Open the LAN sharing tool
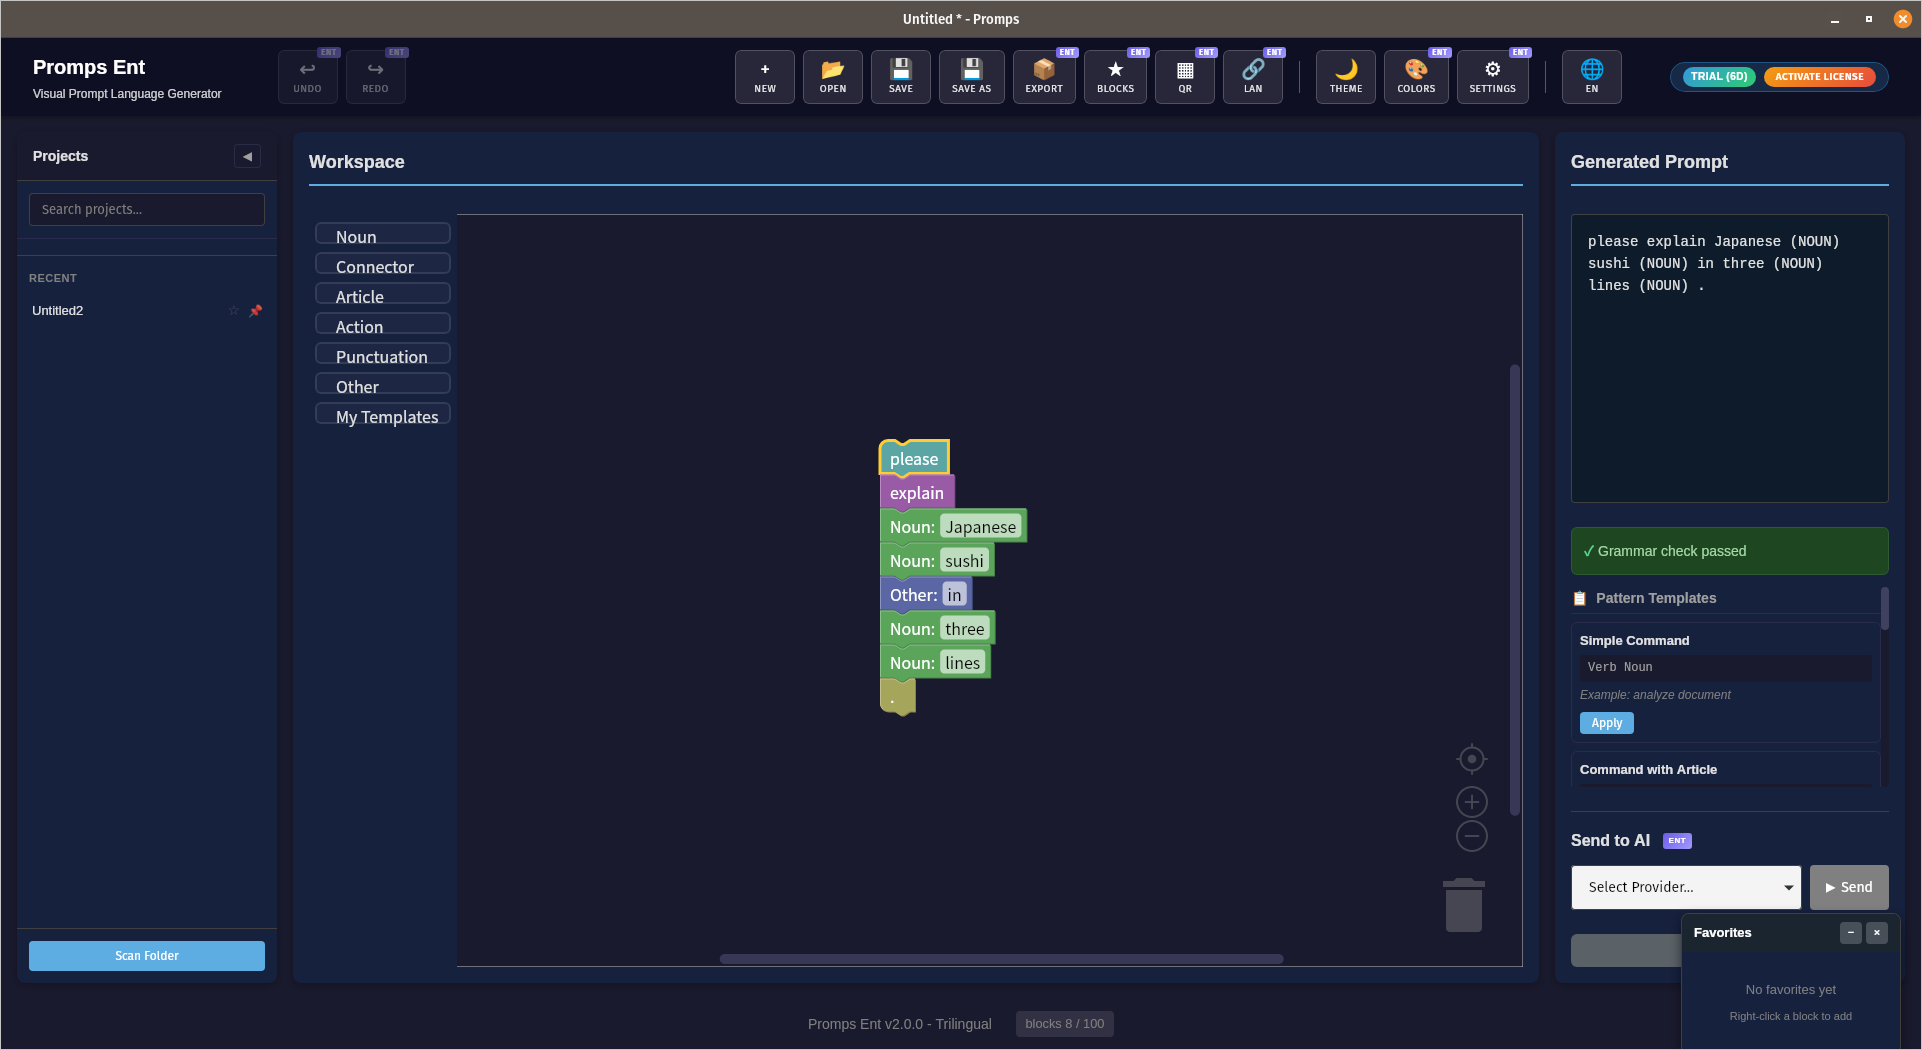This screenshot has width=1922, height=1050. (1252, 76)
